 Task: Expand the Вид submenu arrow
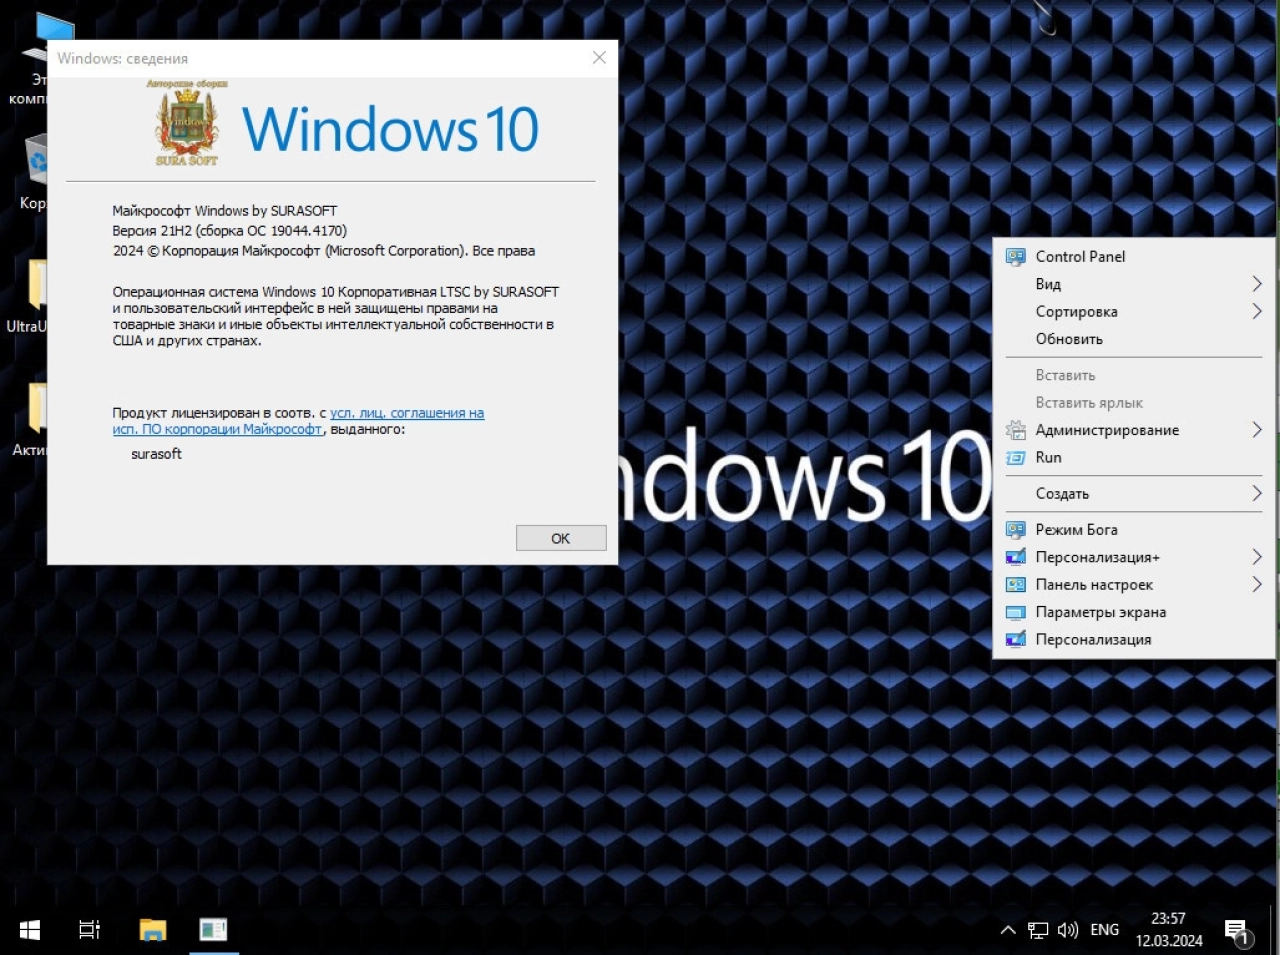click(x=1257, y=284)
